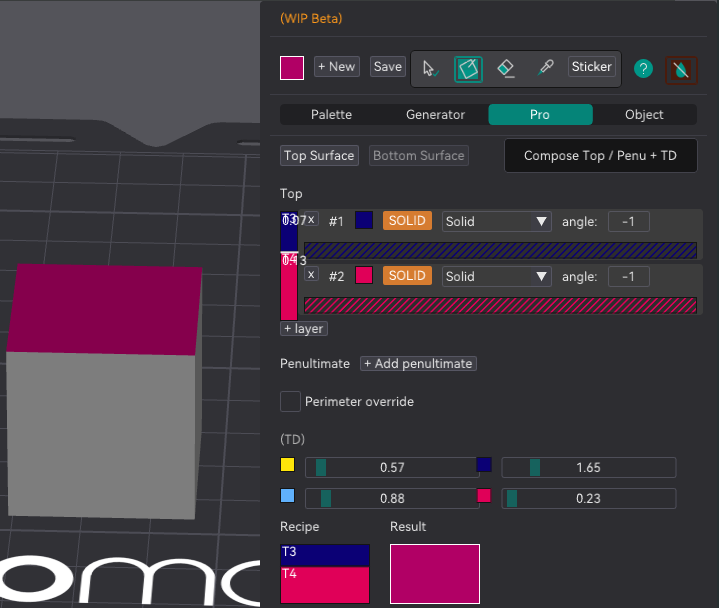Click the "(WIP Beta)" label
719x608 pixels.
click(x=311, y=19)
